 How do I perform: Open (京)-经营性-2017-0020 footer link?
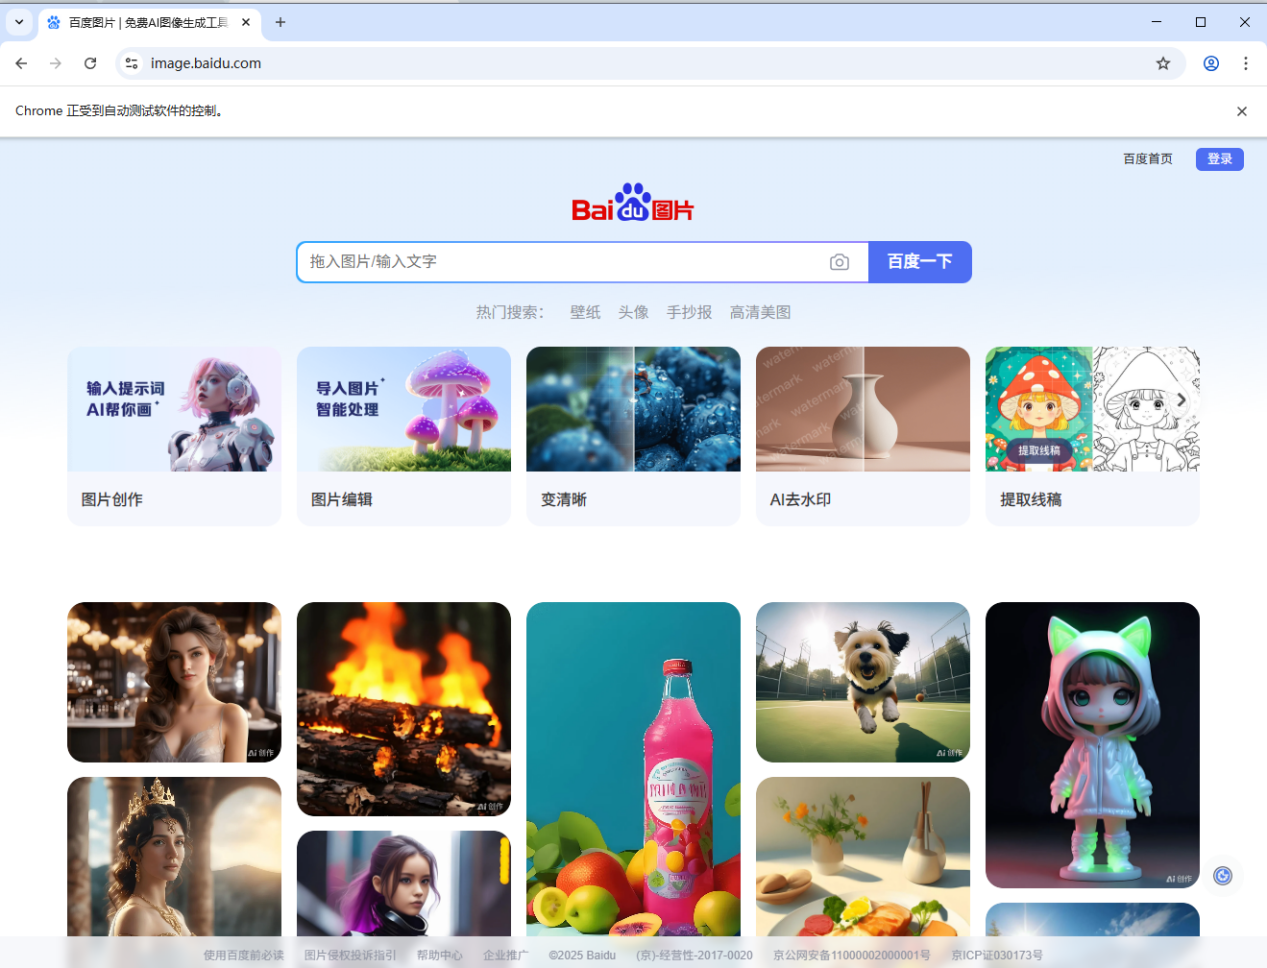point(694,955)
